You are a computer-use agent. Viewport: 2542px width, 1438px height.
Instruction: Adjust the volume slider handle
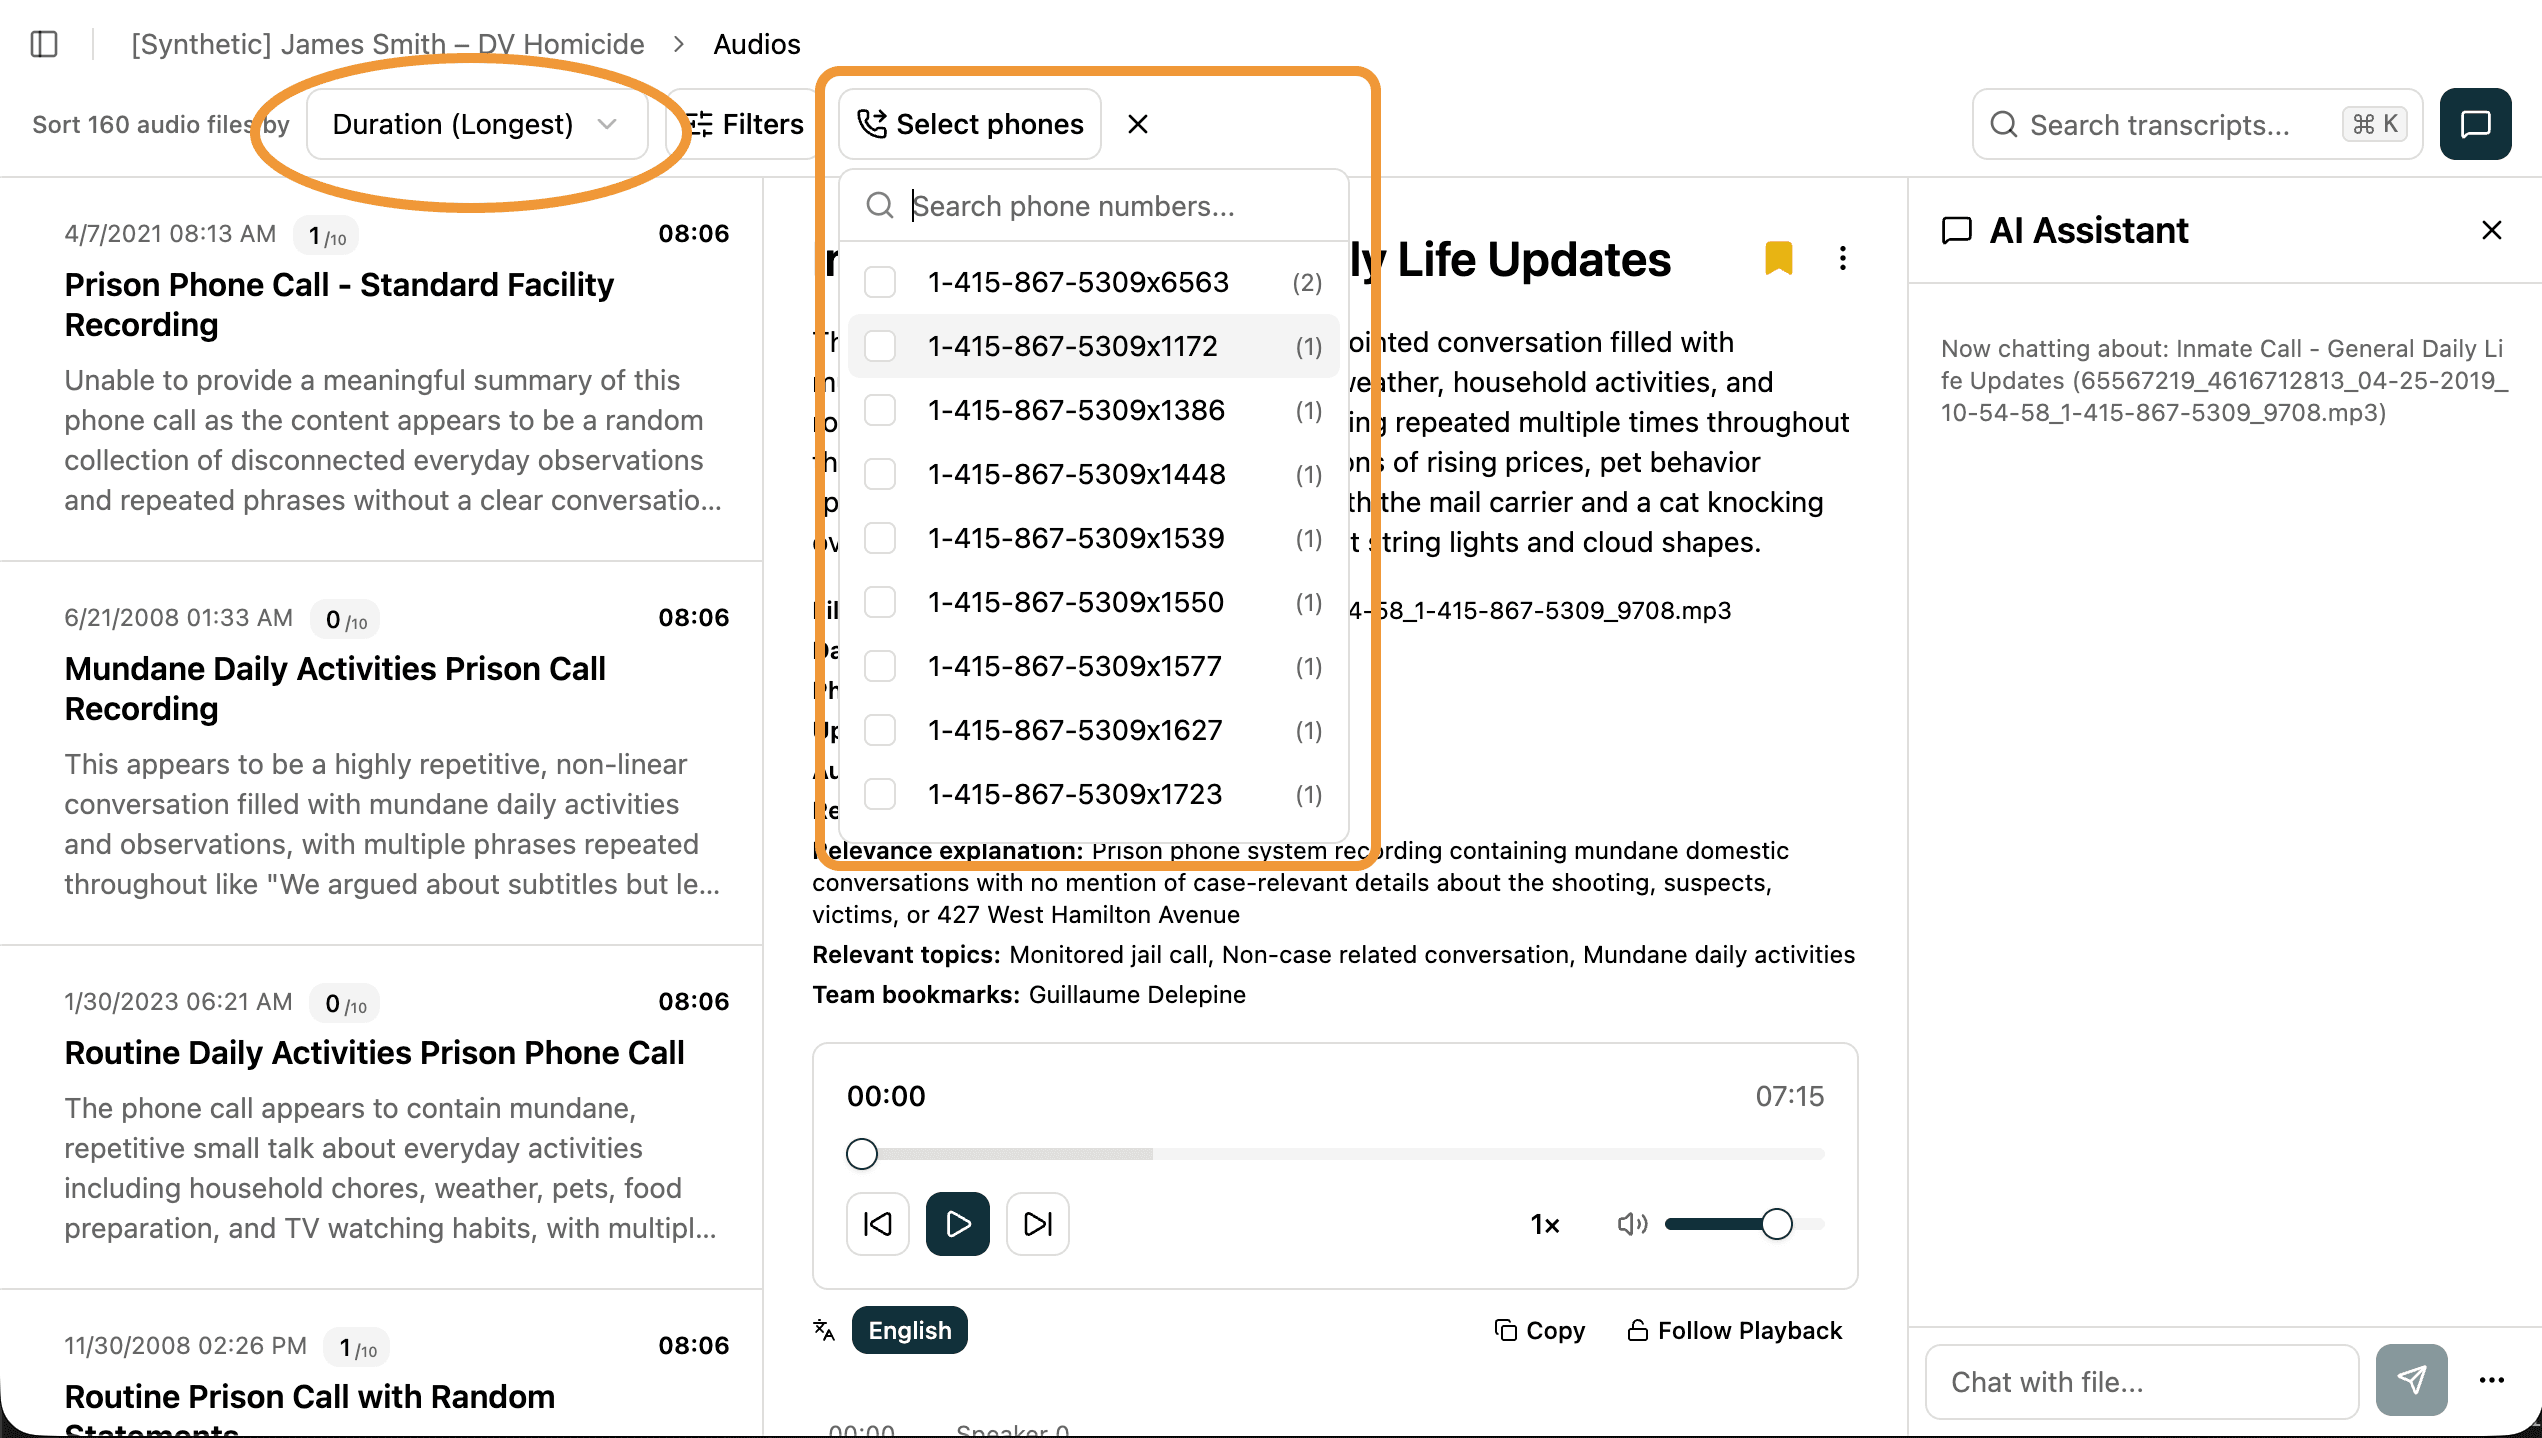point(1777,1223)
